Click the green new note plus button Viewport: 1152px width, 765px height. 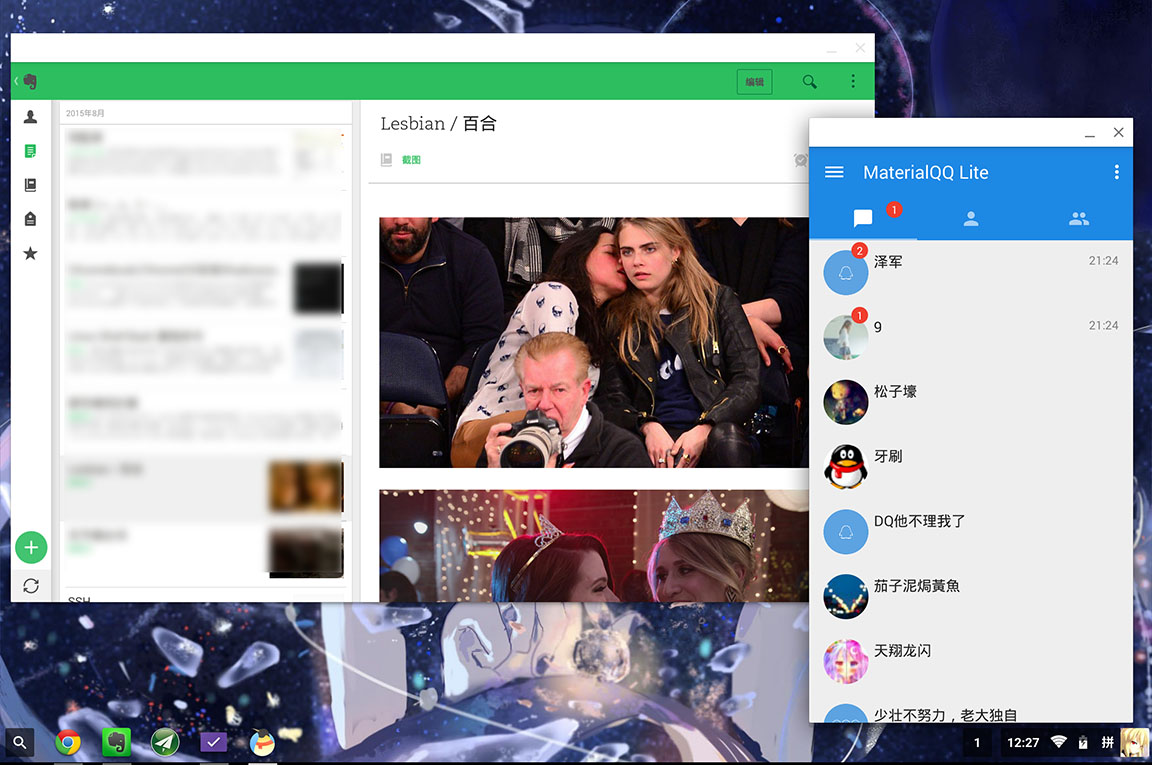click(x=31, y=547)
